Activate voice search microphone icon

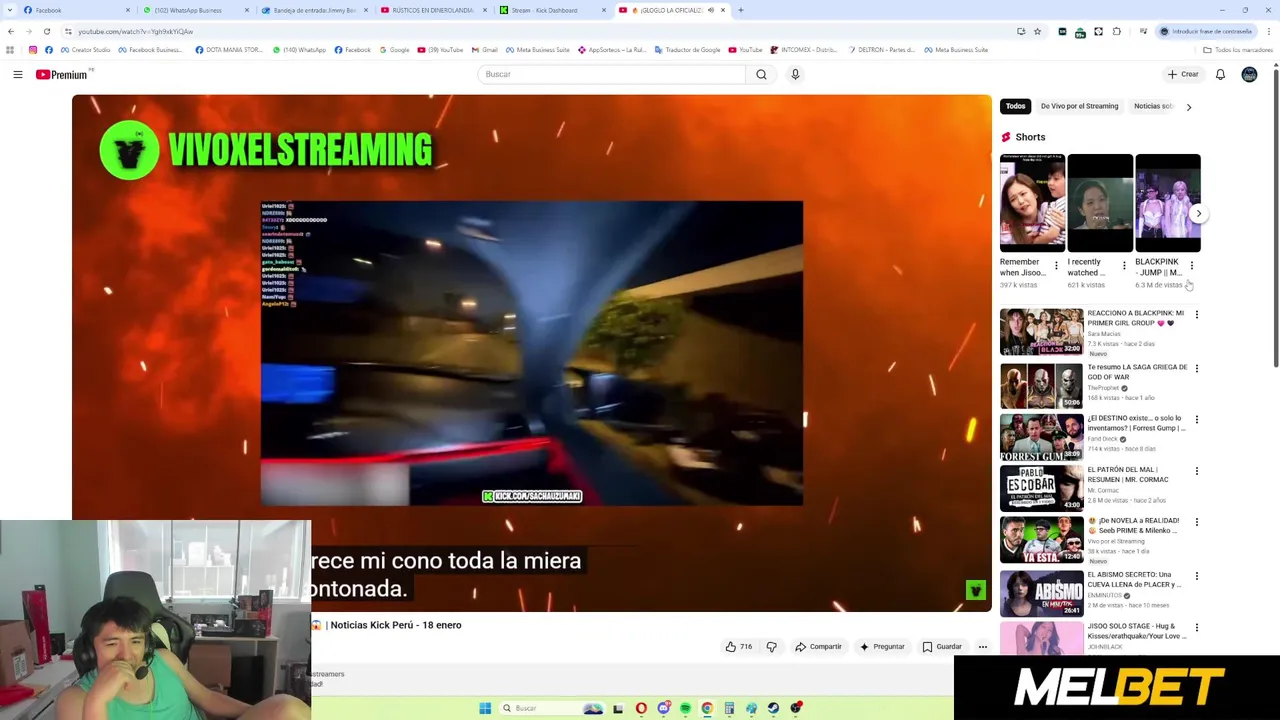pyautogui.click(x=795, y=74)
